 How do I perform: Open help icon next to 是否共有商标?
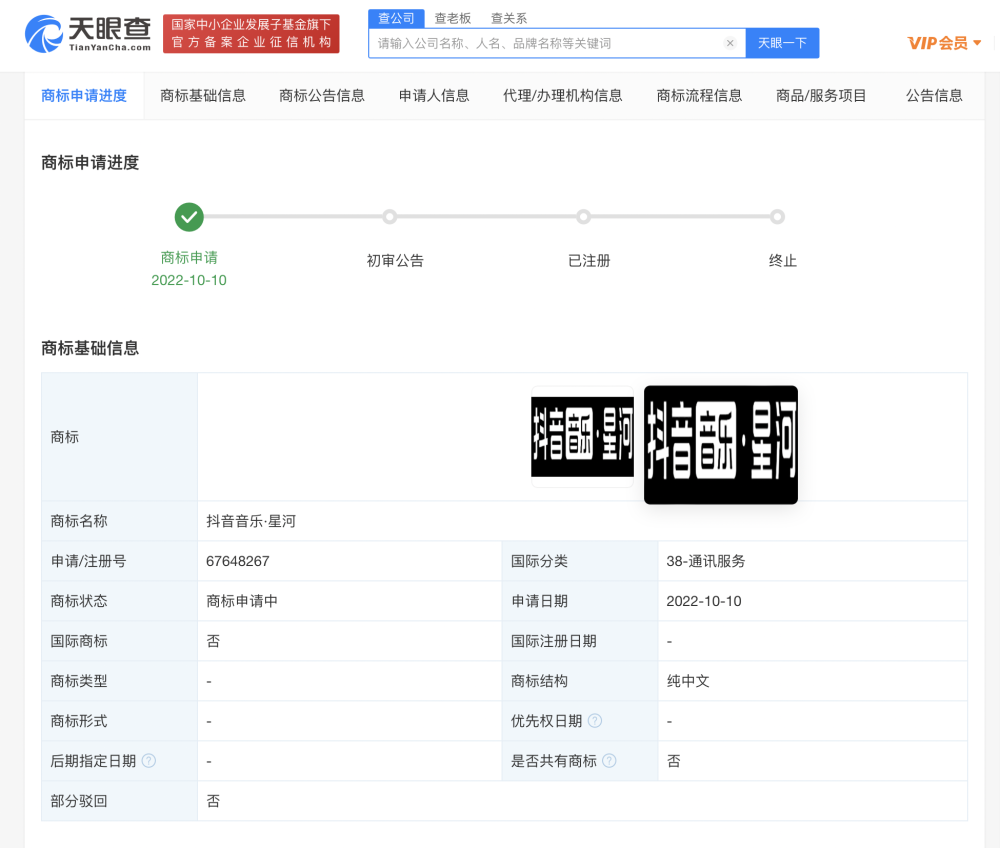(609, 761)
